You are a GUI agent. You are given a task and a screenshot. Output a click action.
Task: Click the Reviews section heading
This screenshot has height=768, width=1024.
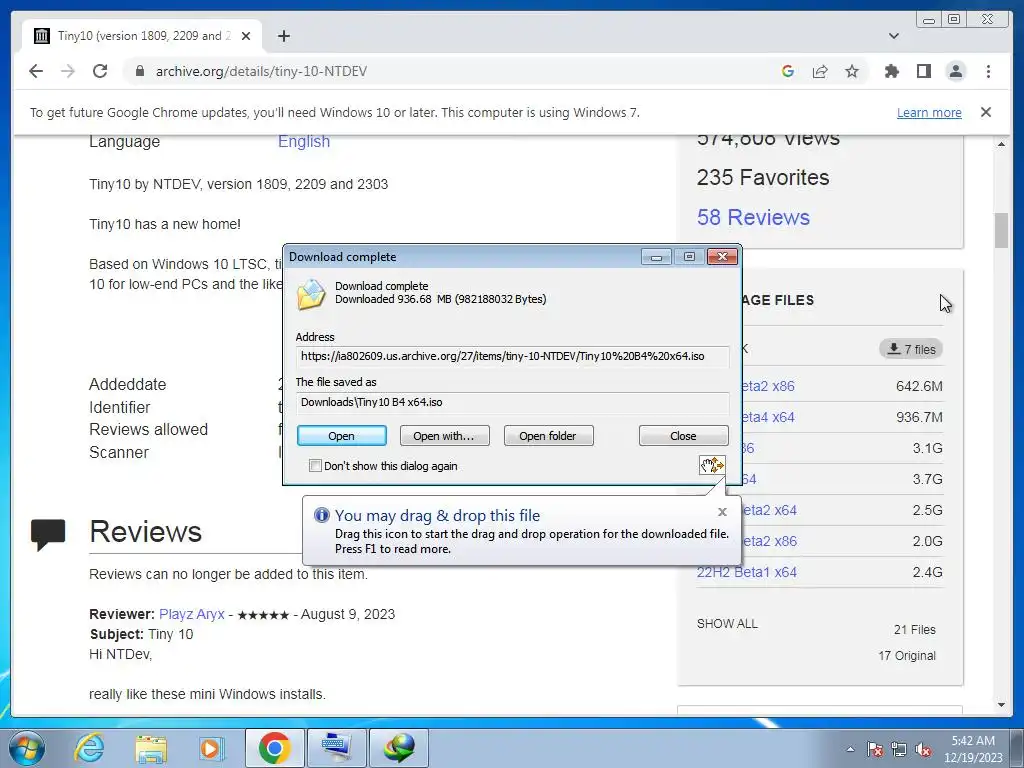click(146, 532)
